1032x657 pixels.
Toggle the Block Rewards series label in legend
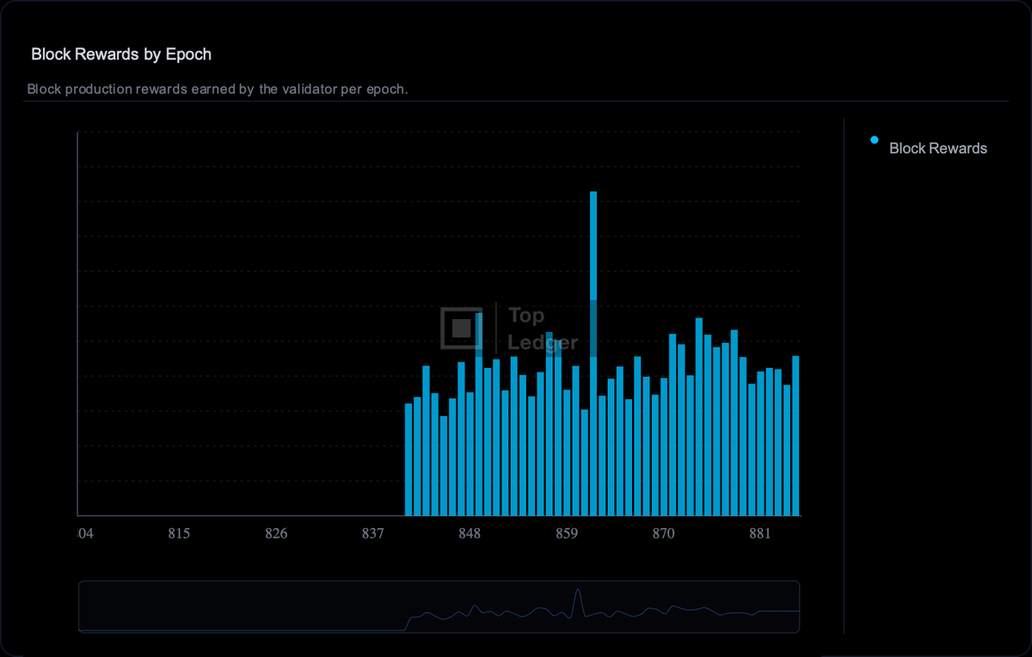point(937,148)
